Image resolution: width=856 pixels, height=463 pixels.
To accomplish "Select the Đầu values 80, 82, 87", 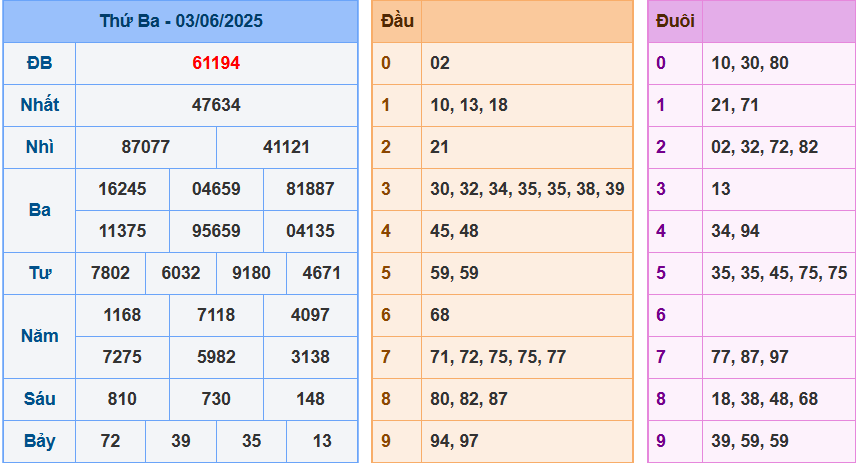I will tap(469, 399).
